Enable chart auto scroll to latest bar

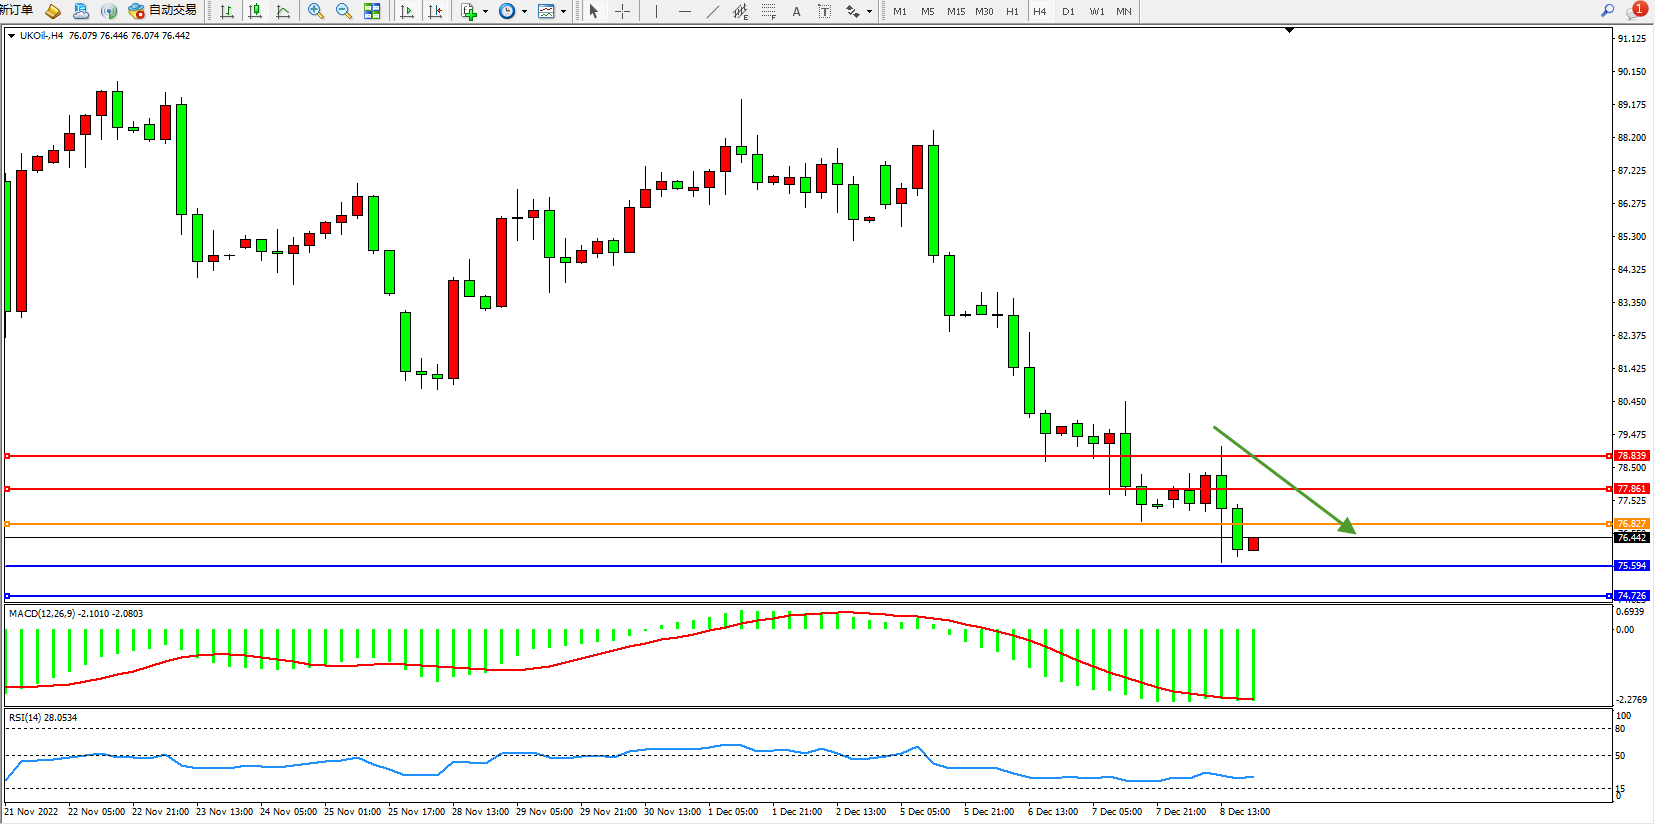407,11
